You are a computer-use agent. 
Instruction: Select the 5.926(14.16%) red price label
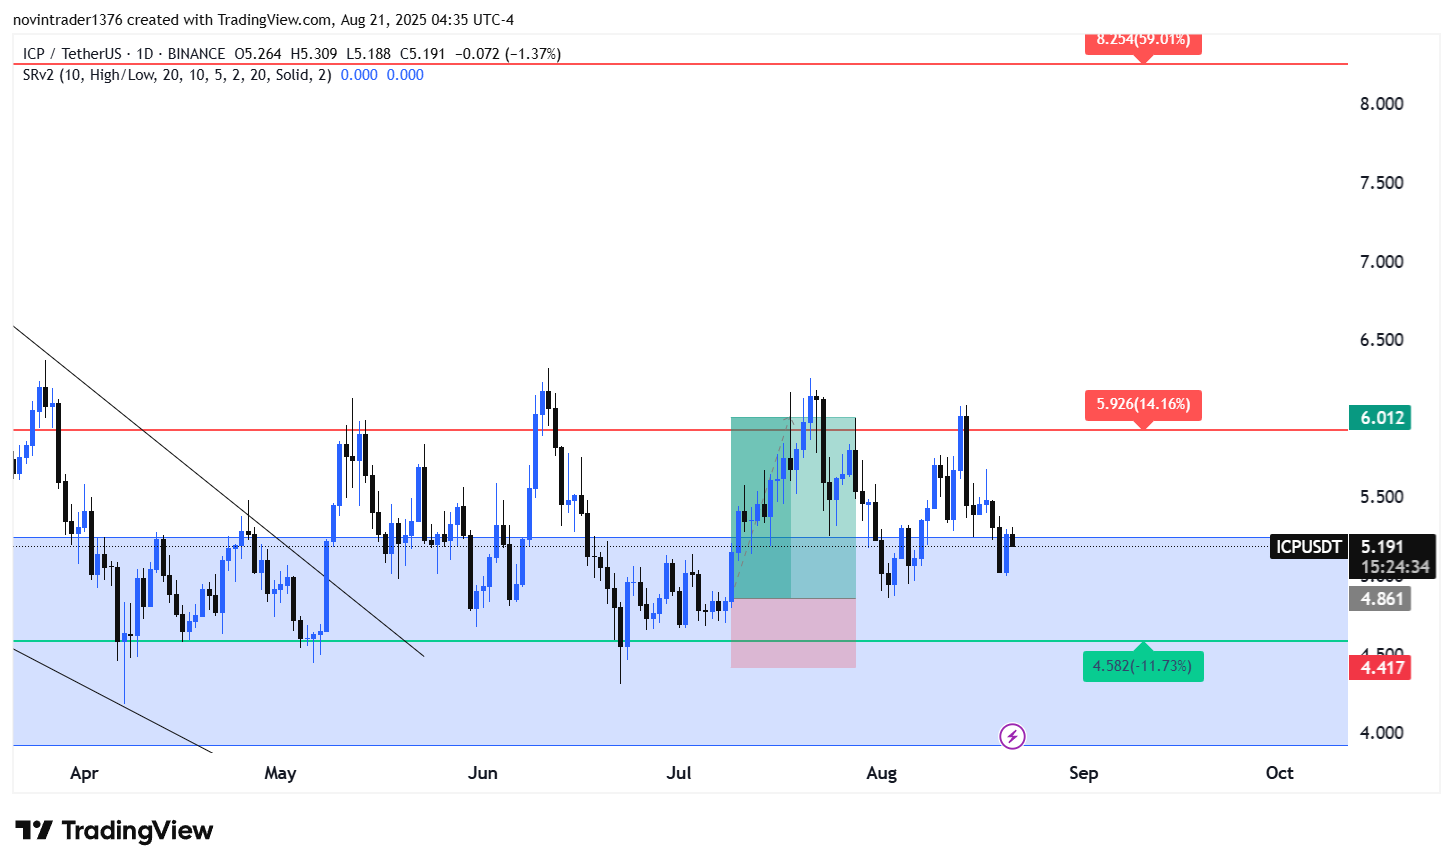click(x=1143, y=405)
